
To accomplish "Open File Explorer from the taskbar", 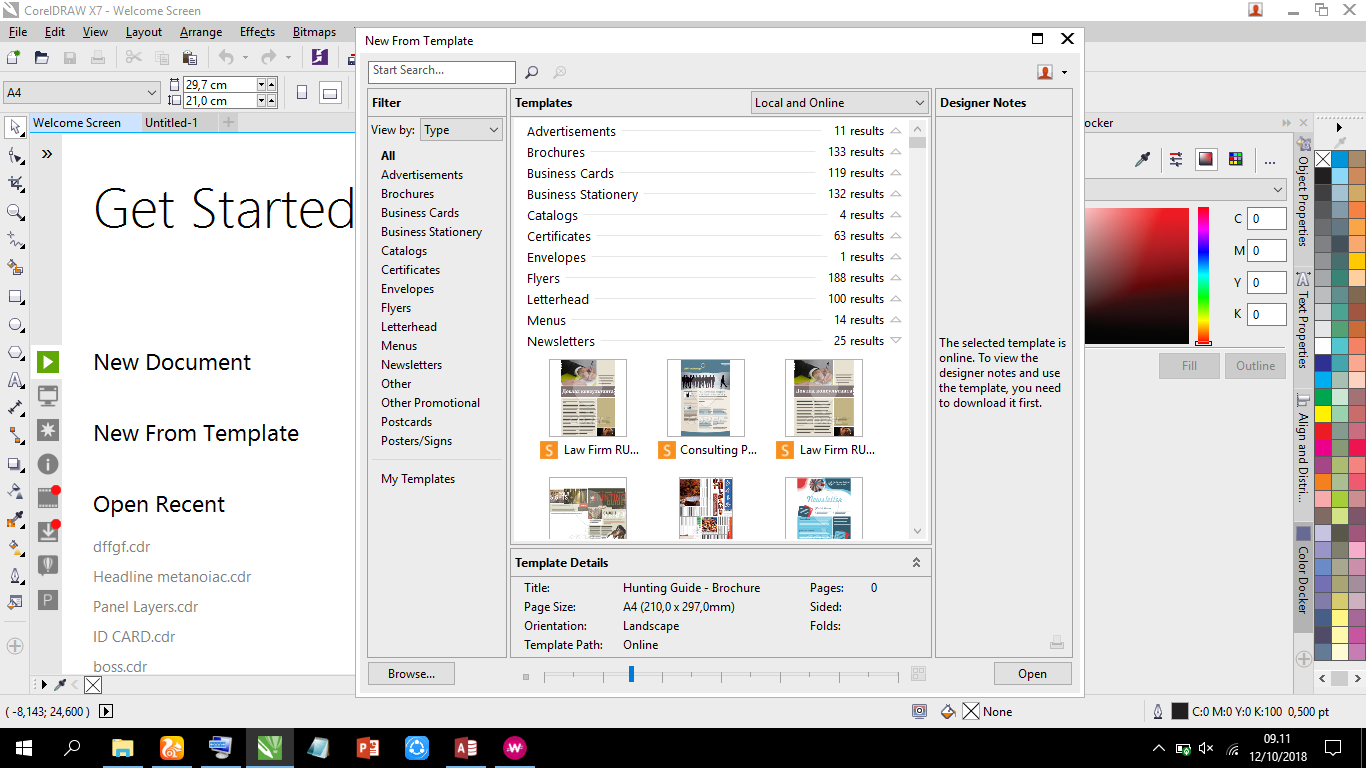I will tap(123, 748).
